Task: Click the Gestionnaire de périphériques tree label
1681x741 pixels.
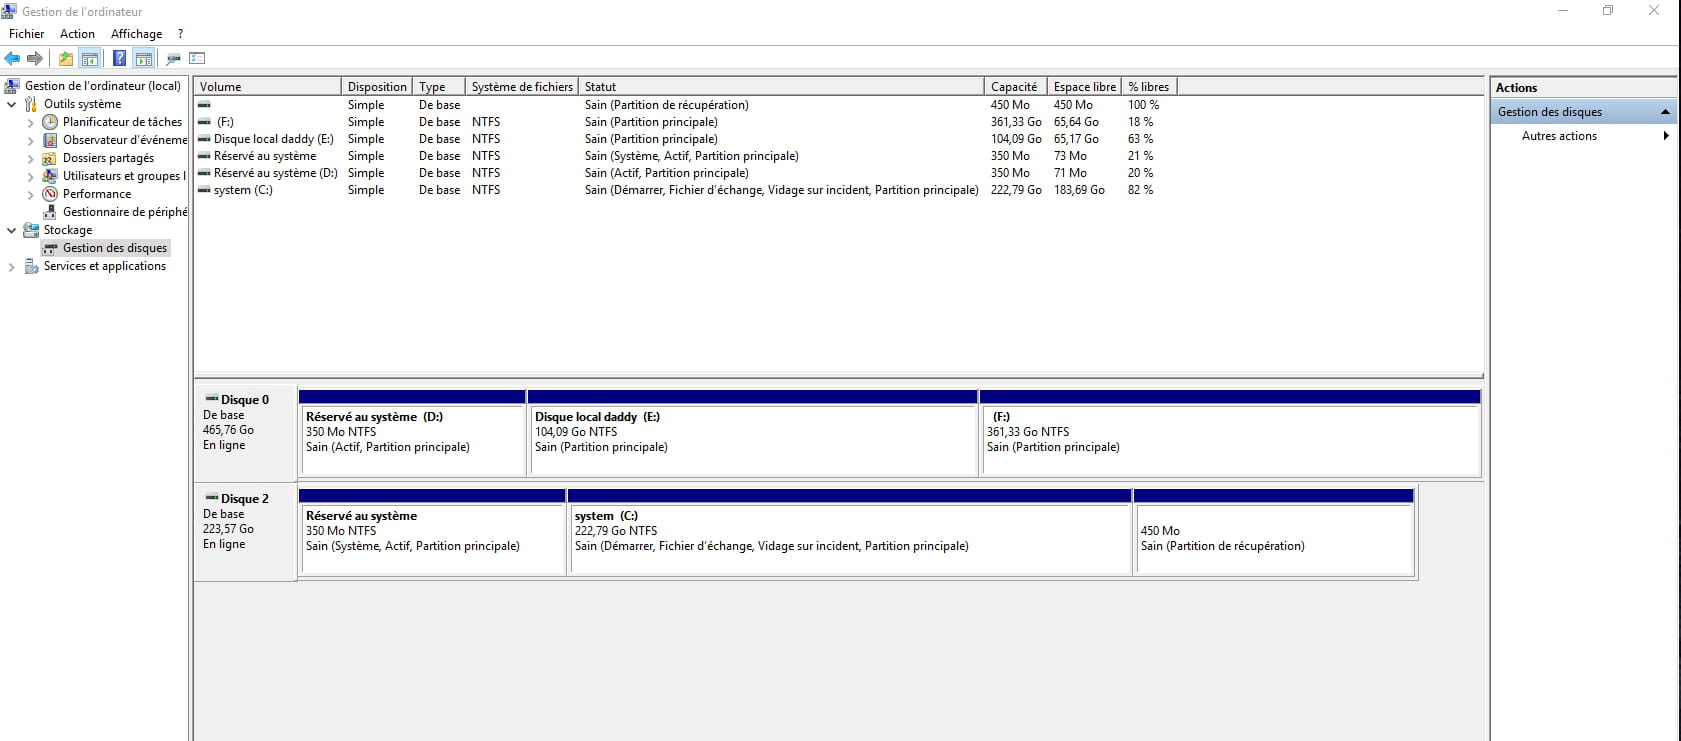Action: [x=125, y=212]
